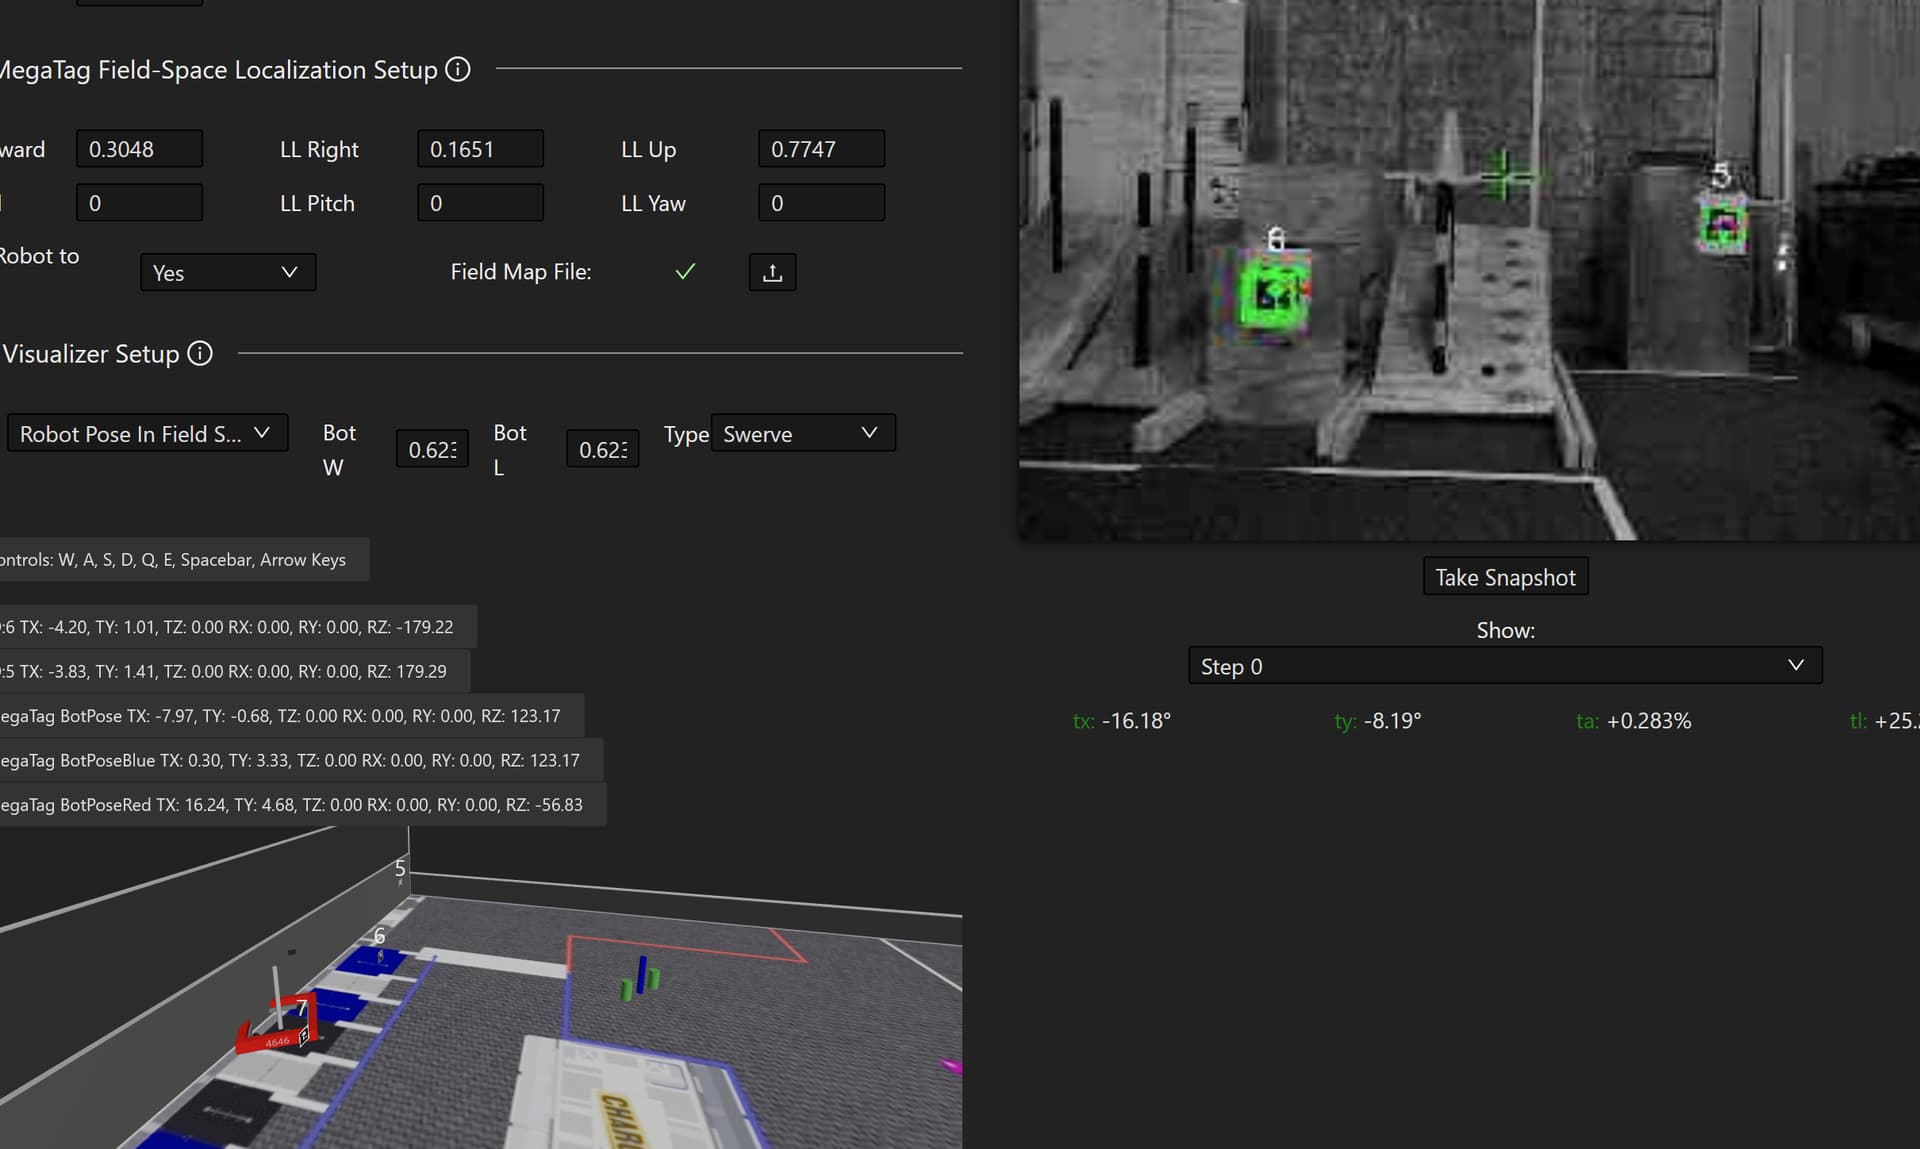Image resolution: width=1920 pixels, height=1149 pixels.
Task: Edit the Bot W width field
Action: (x=432, y=450)
